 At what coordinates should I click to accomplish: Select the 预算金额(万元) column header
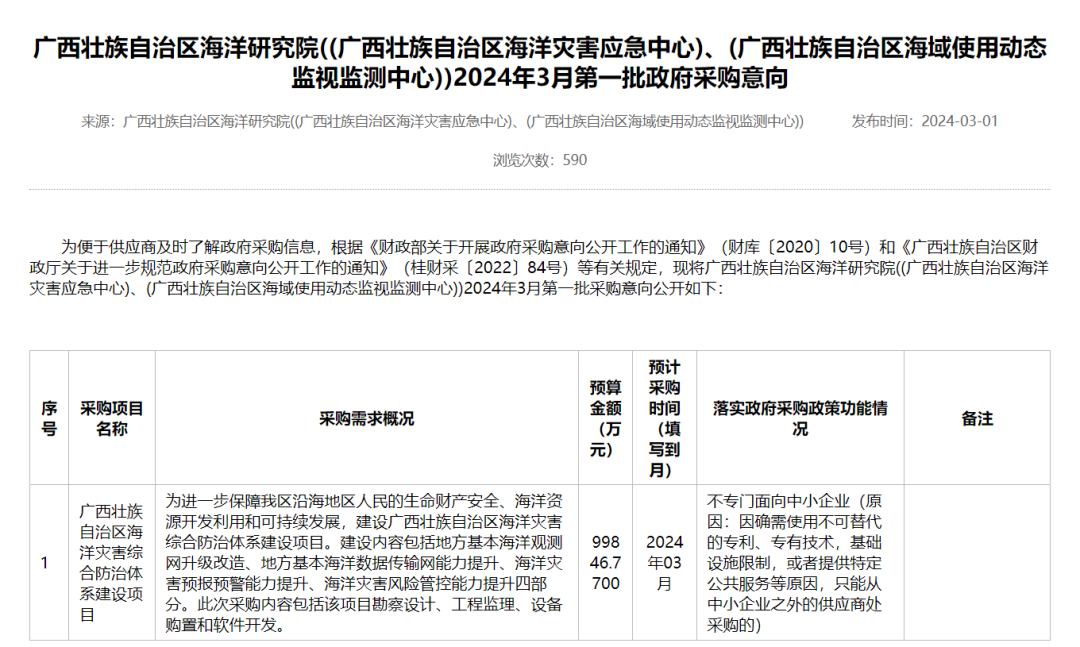[x=605, y=418]
